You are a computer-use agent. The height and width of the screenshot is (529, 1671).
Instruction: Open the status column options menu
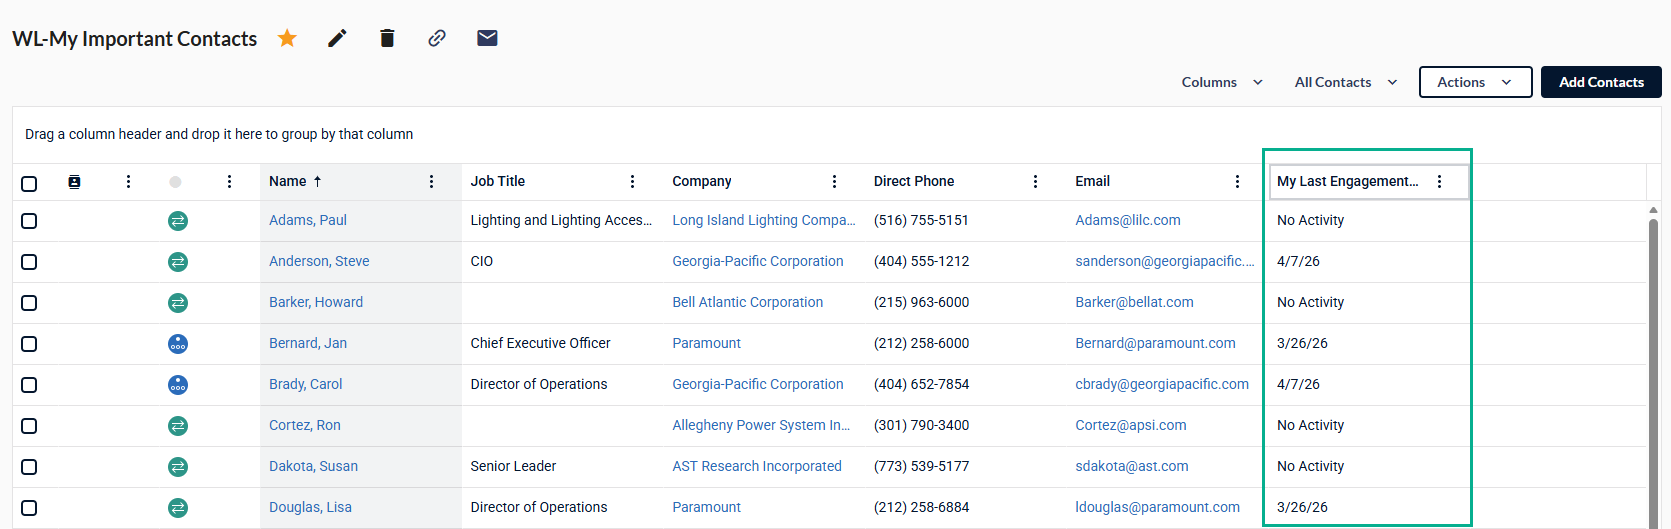click(x=229, y=181)
